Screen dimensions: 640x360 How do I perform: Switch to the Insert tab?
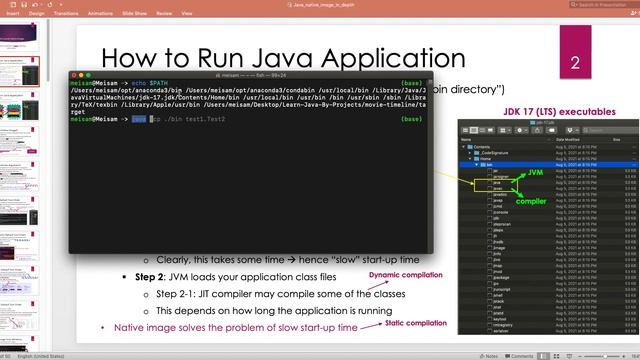(x=13, y=13)
